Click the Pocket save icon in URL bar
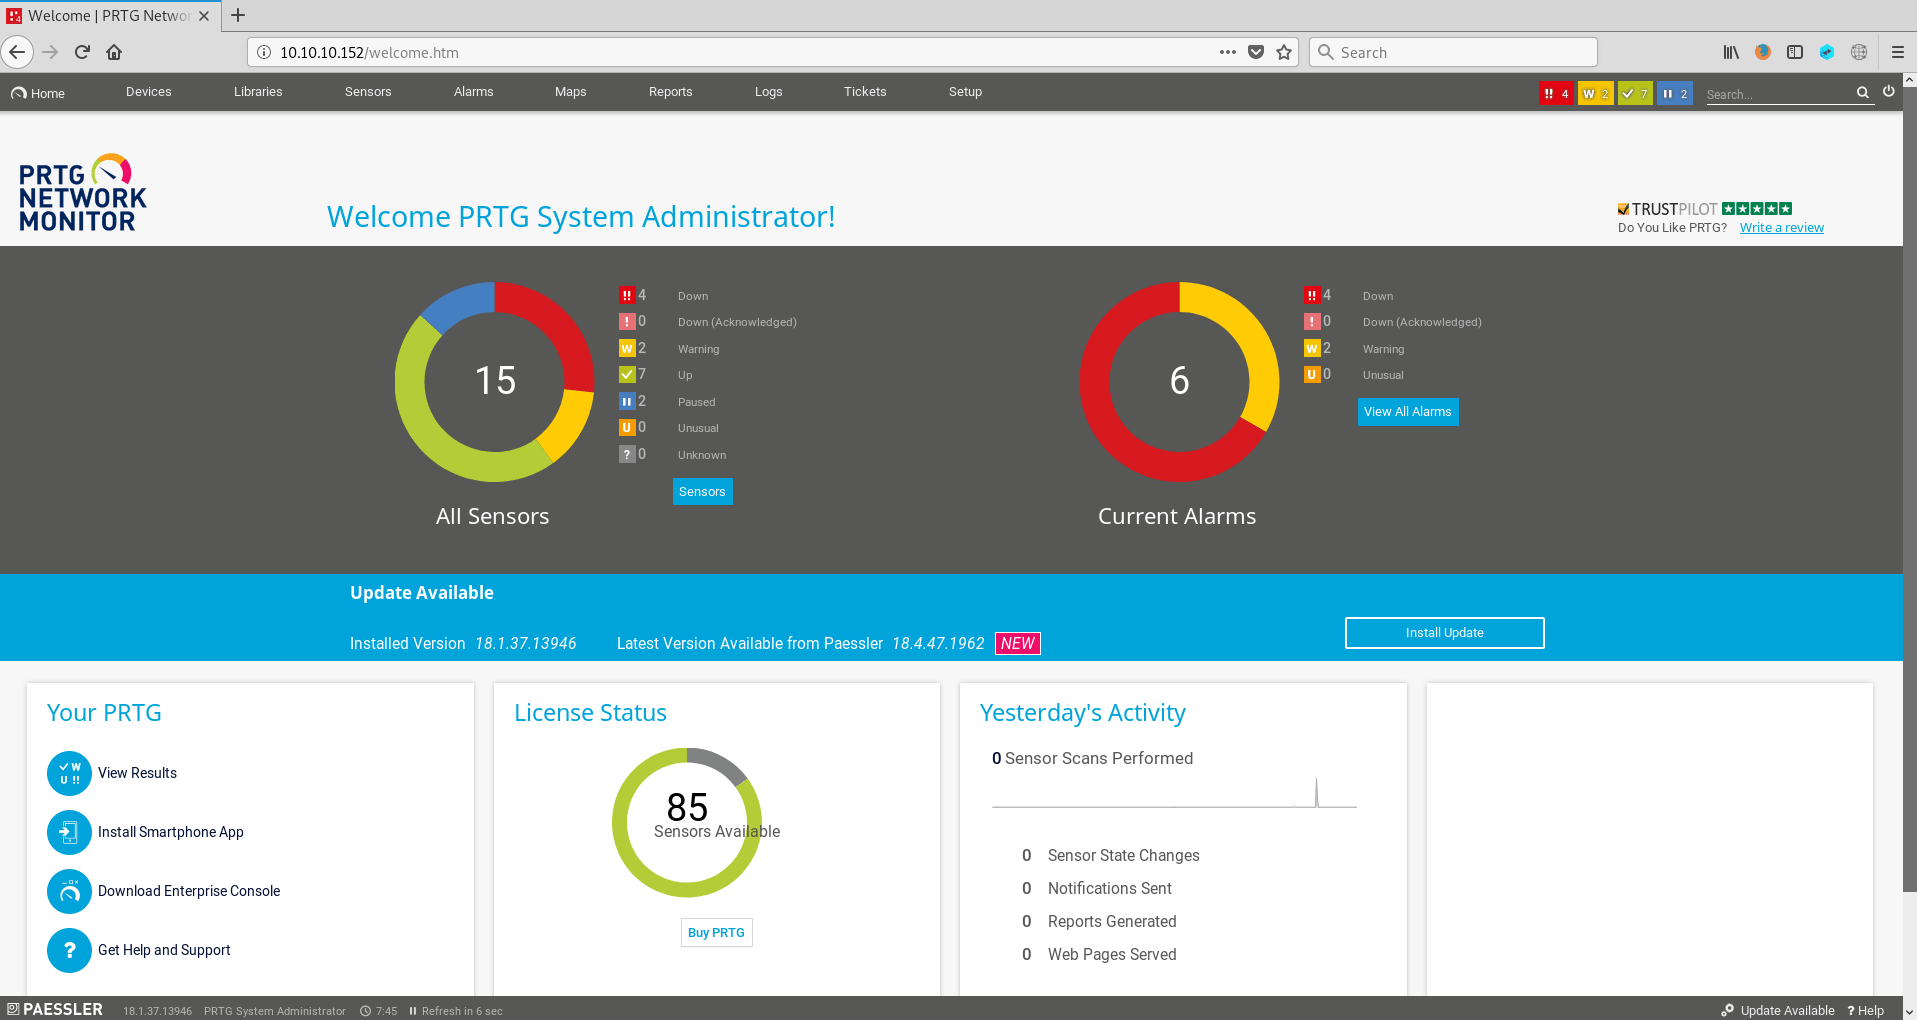This screenshot has height=1020, width=1917. pyautogui.click(x=1256, y=52)
